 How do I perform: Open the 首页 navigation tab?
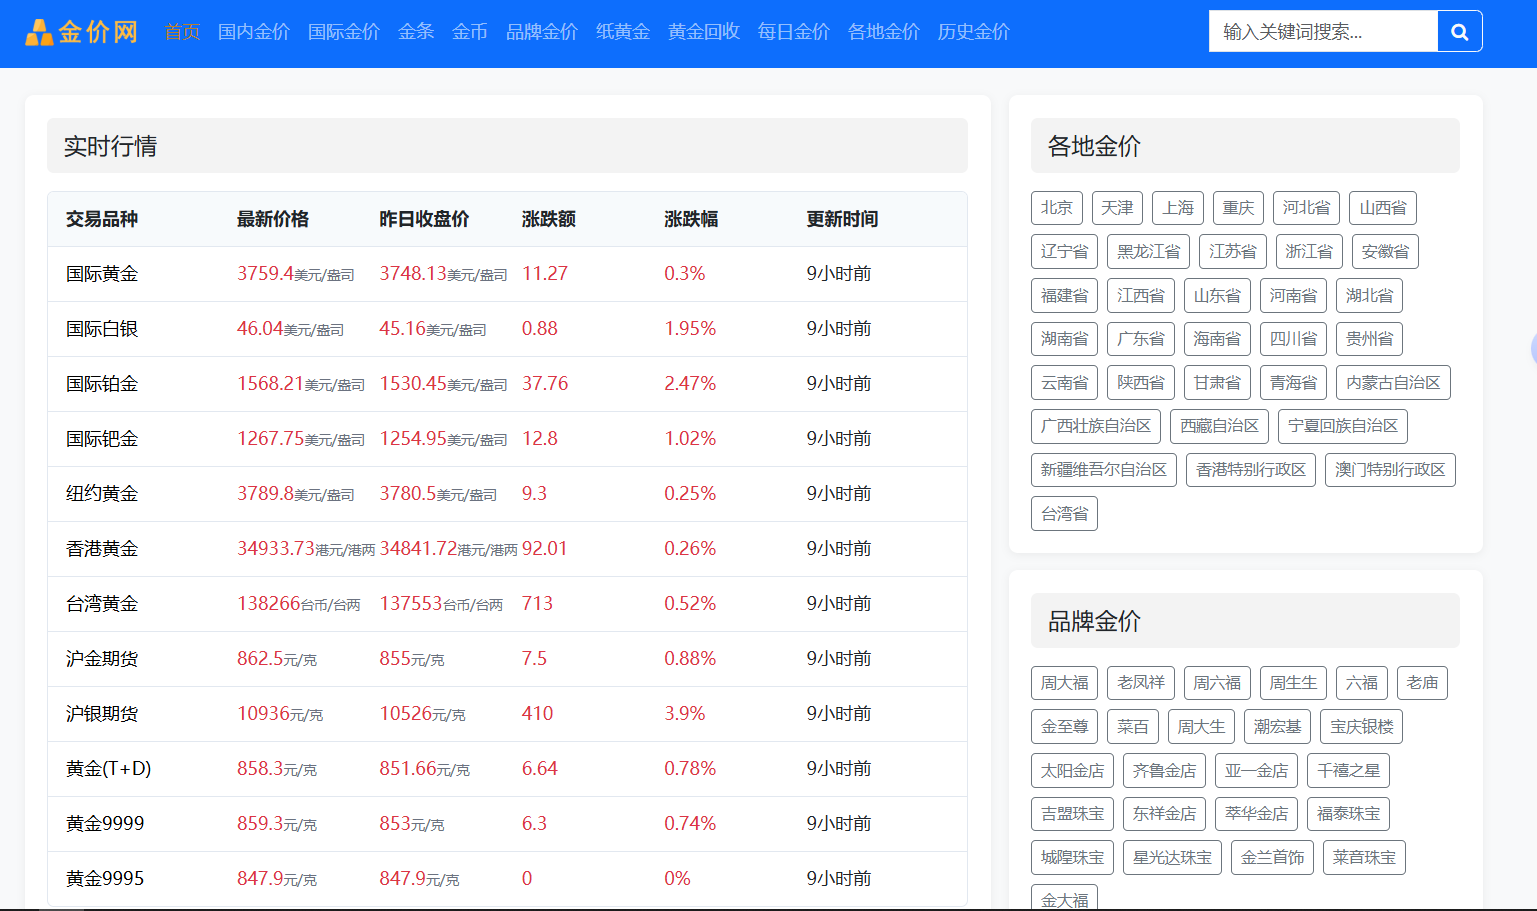point(182,32)
